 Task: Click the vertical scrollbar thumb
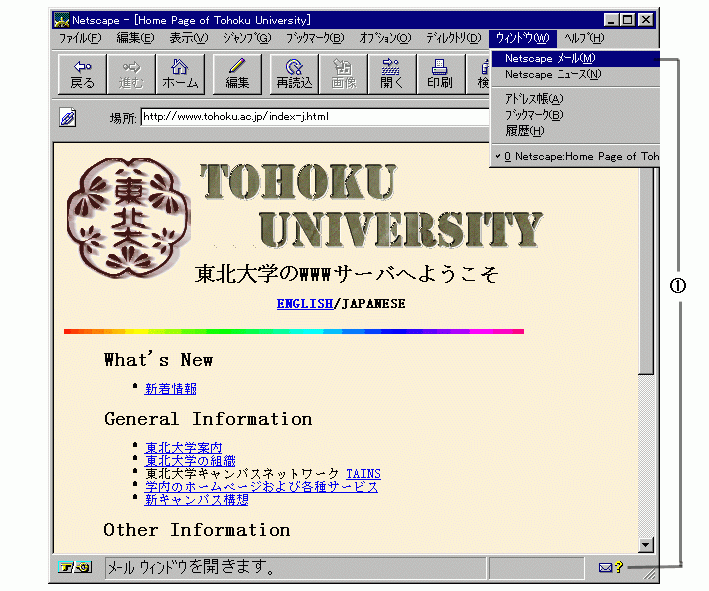(x=646, y=270)
